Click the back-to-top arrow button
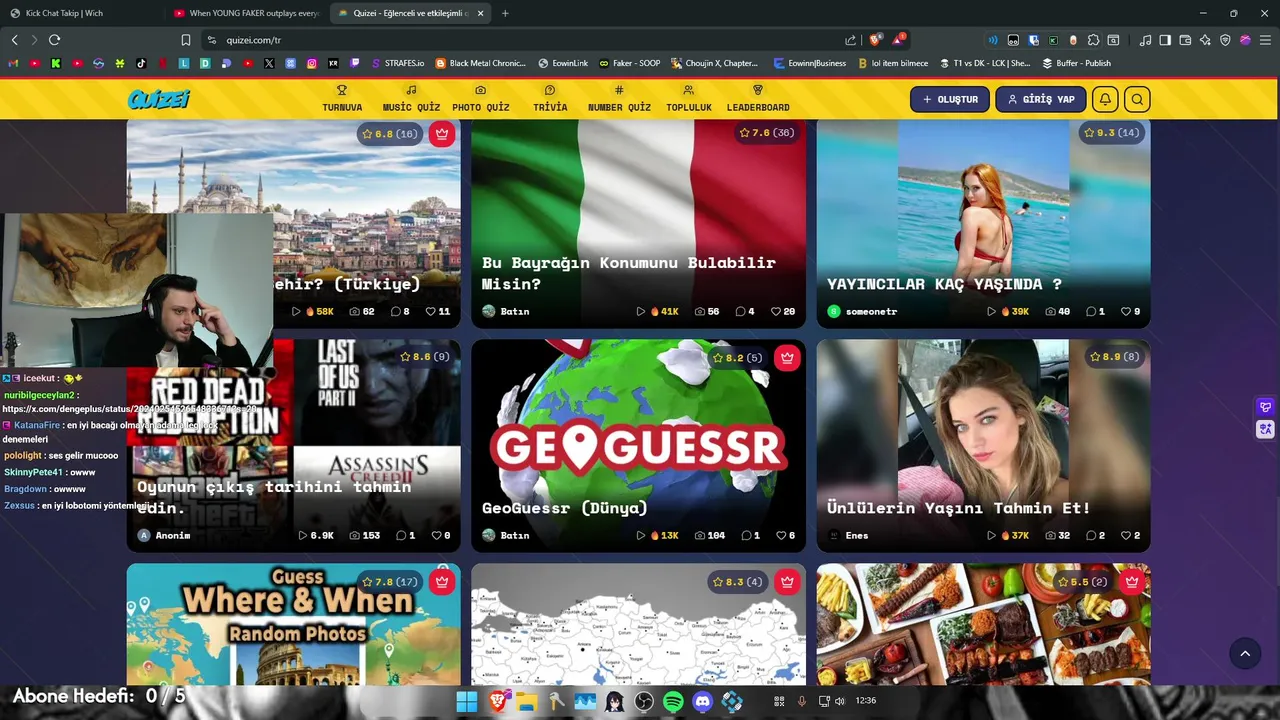 point(1245,653)
